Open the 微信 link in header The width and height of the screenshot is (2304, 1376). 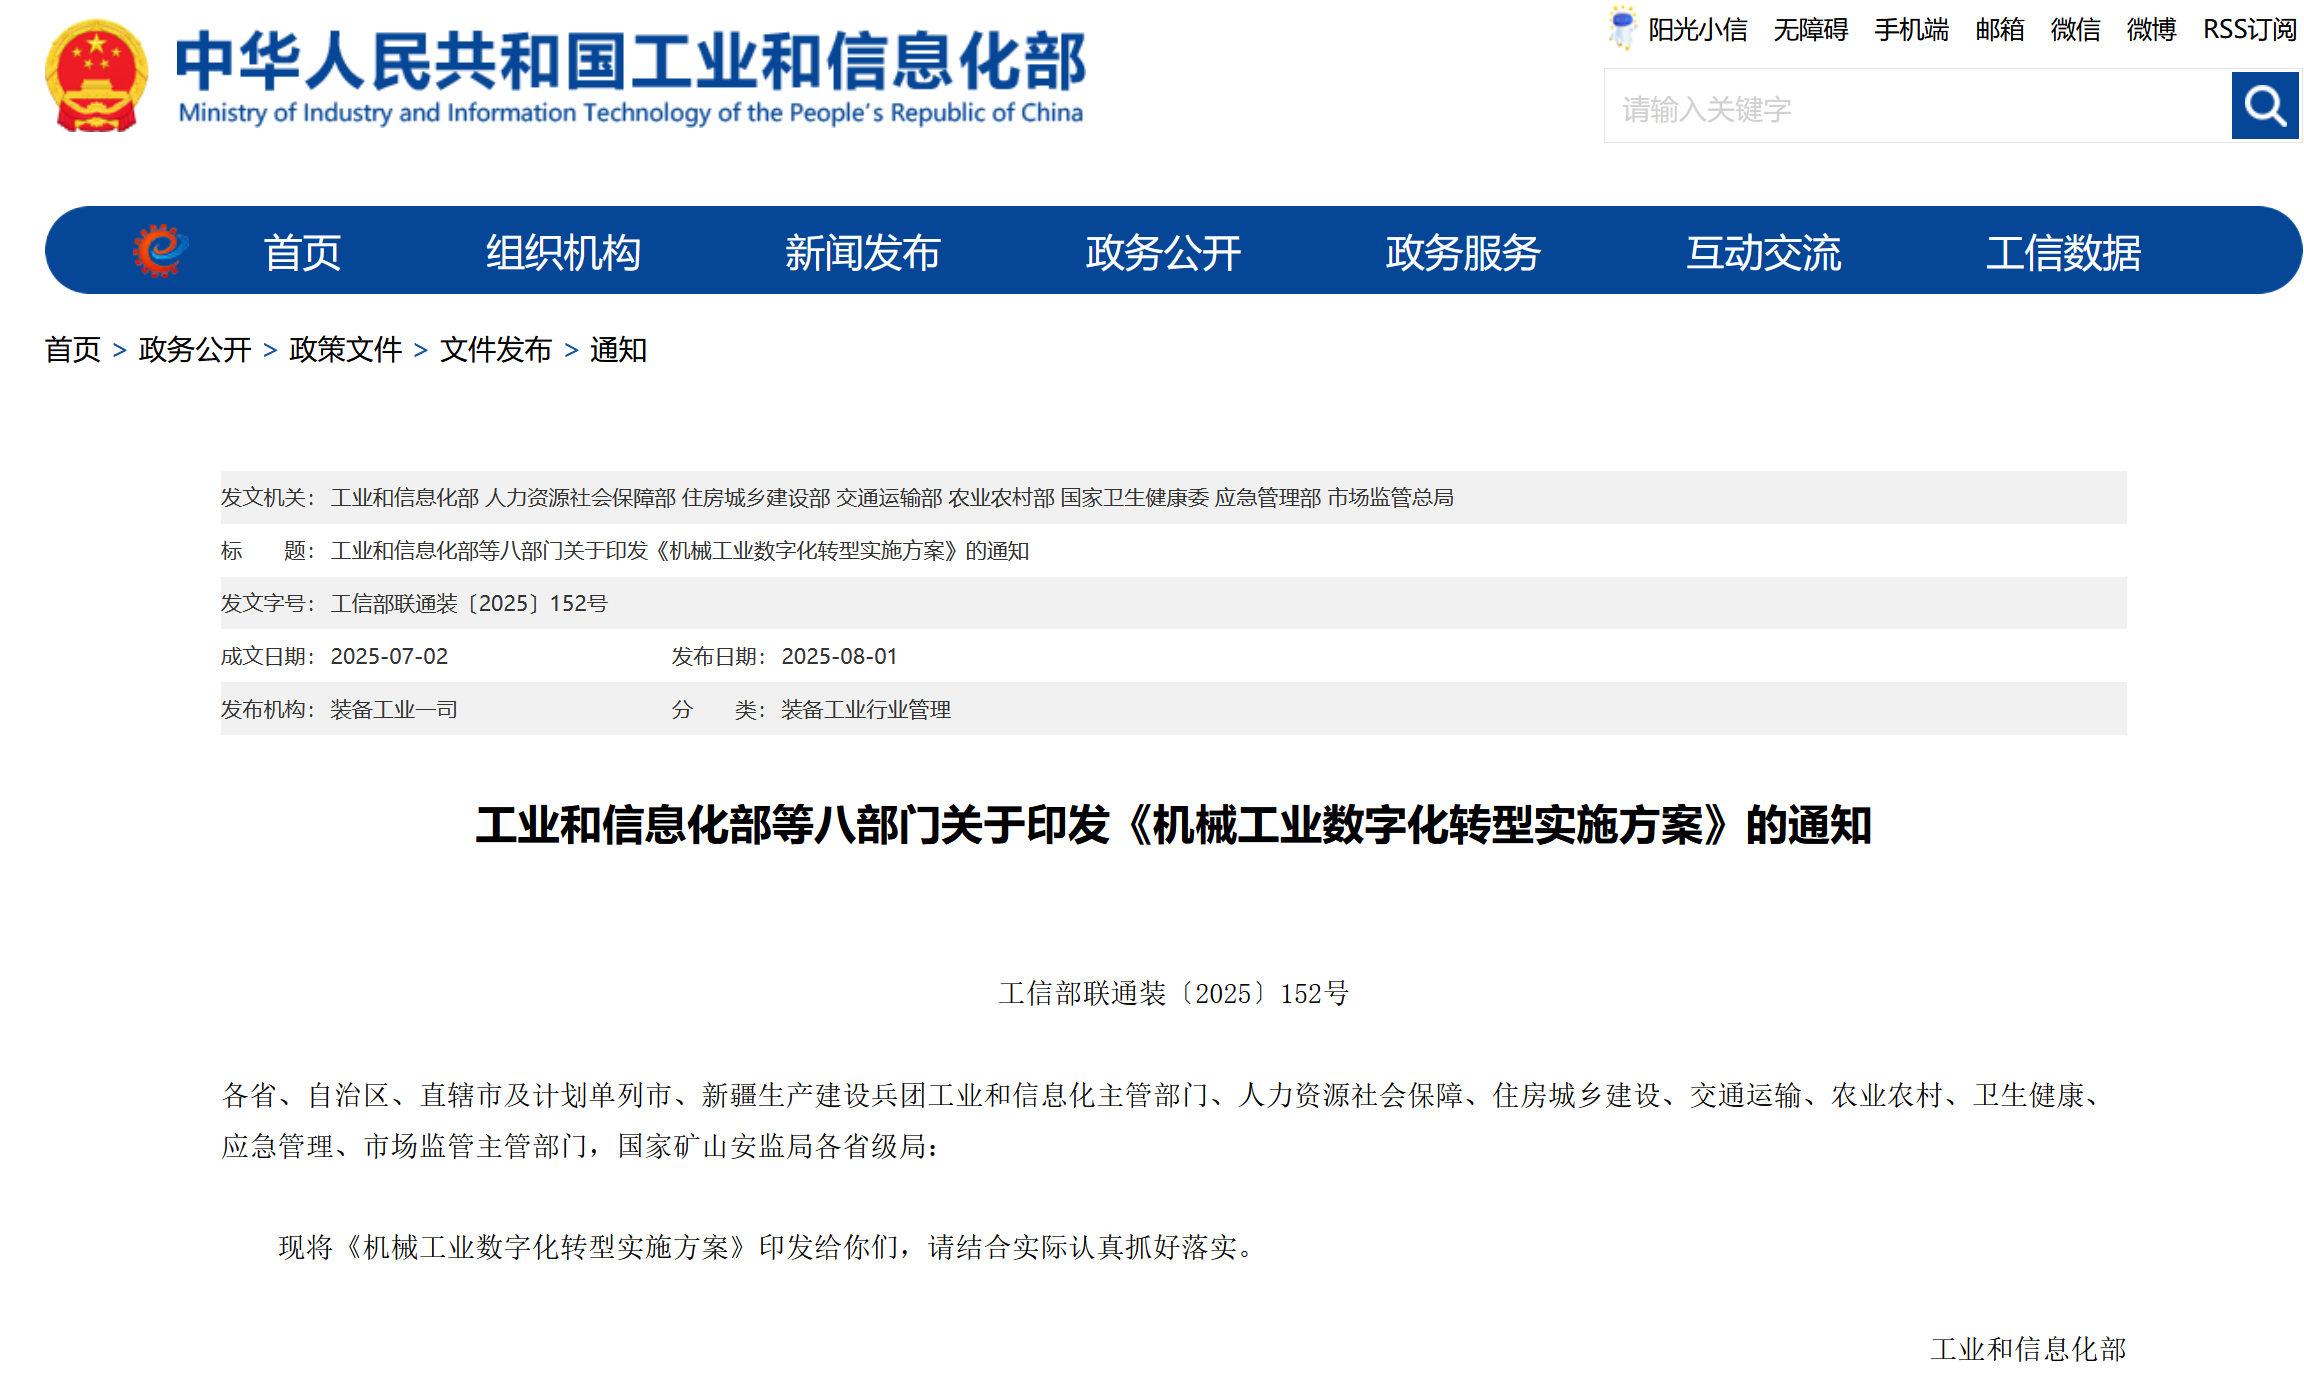point(2075,30)
